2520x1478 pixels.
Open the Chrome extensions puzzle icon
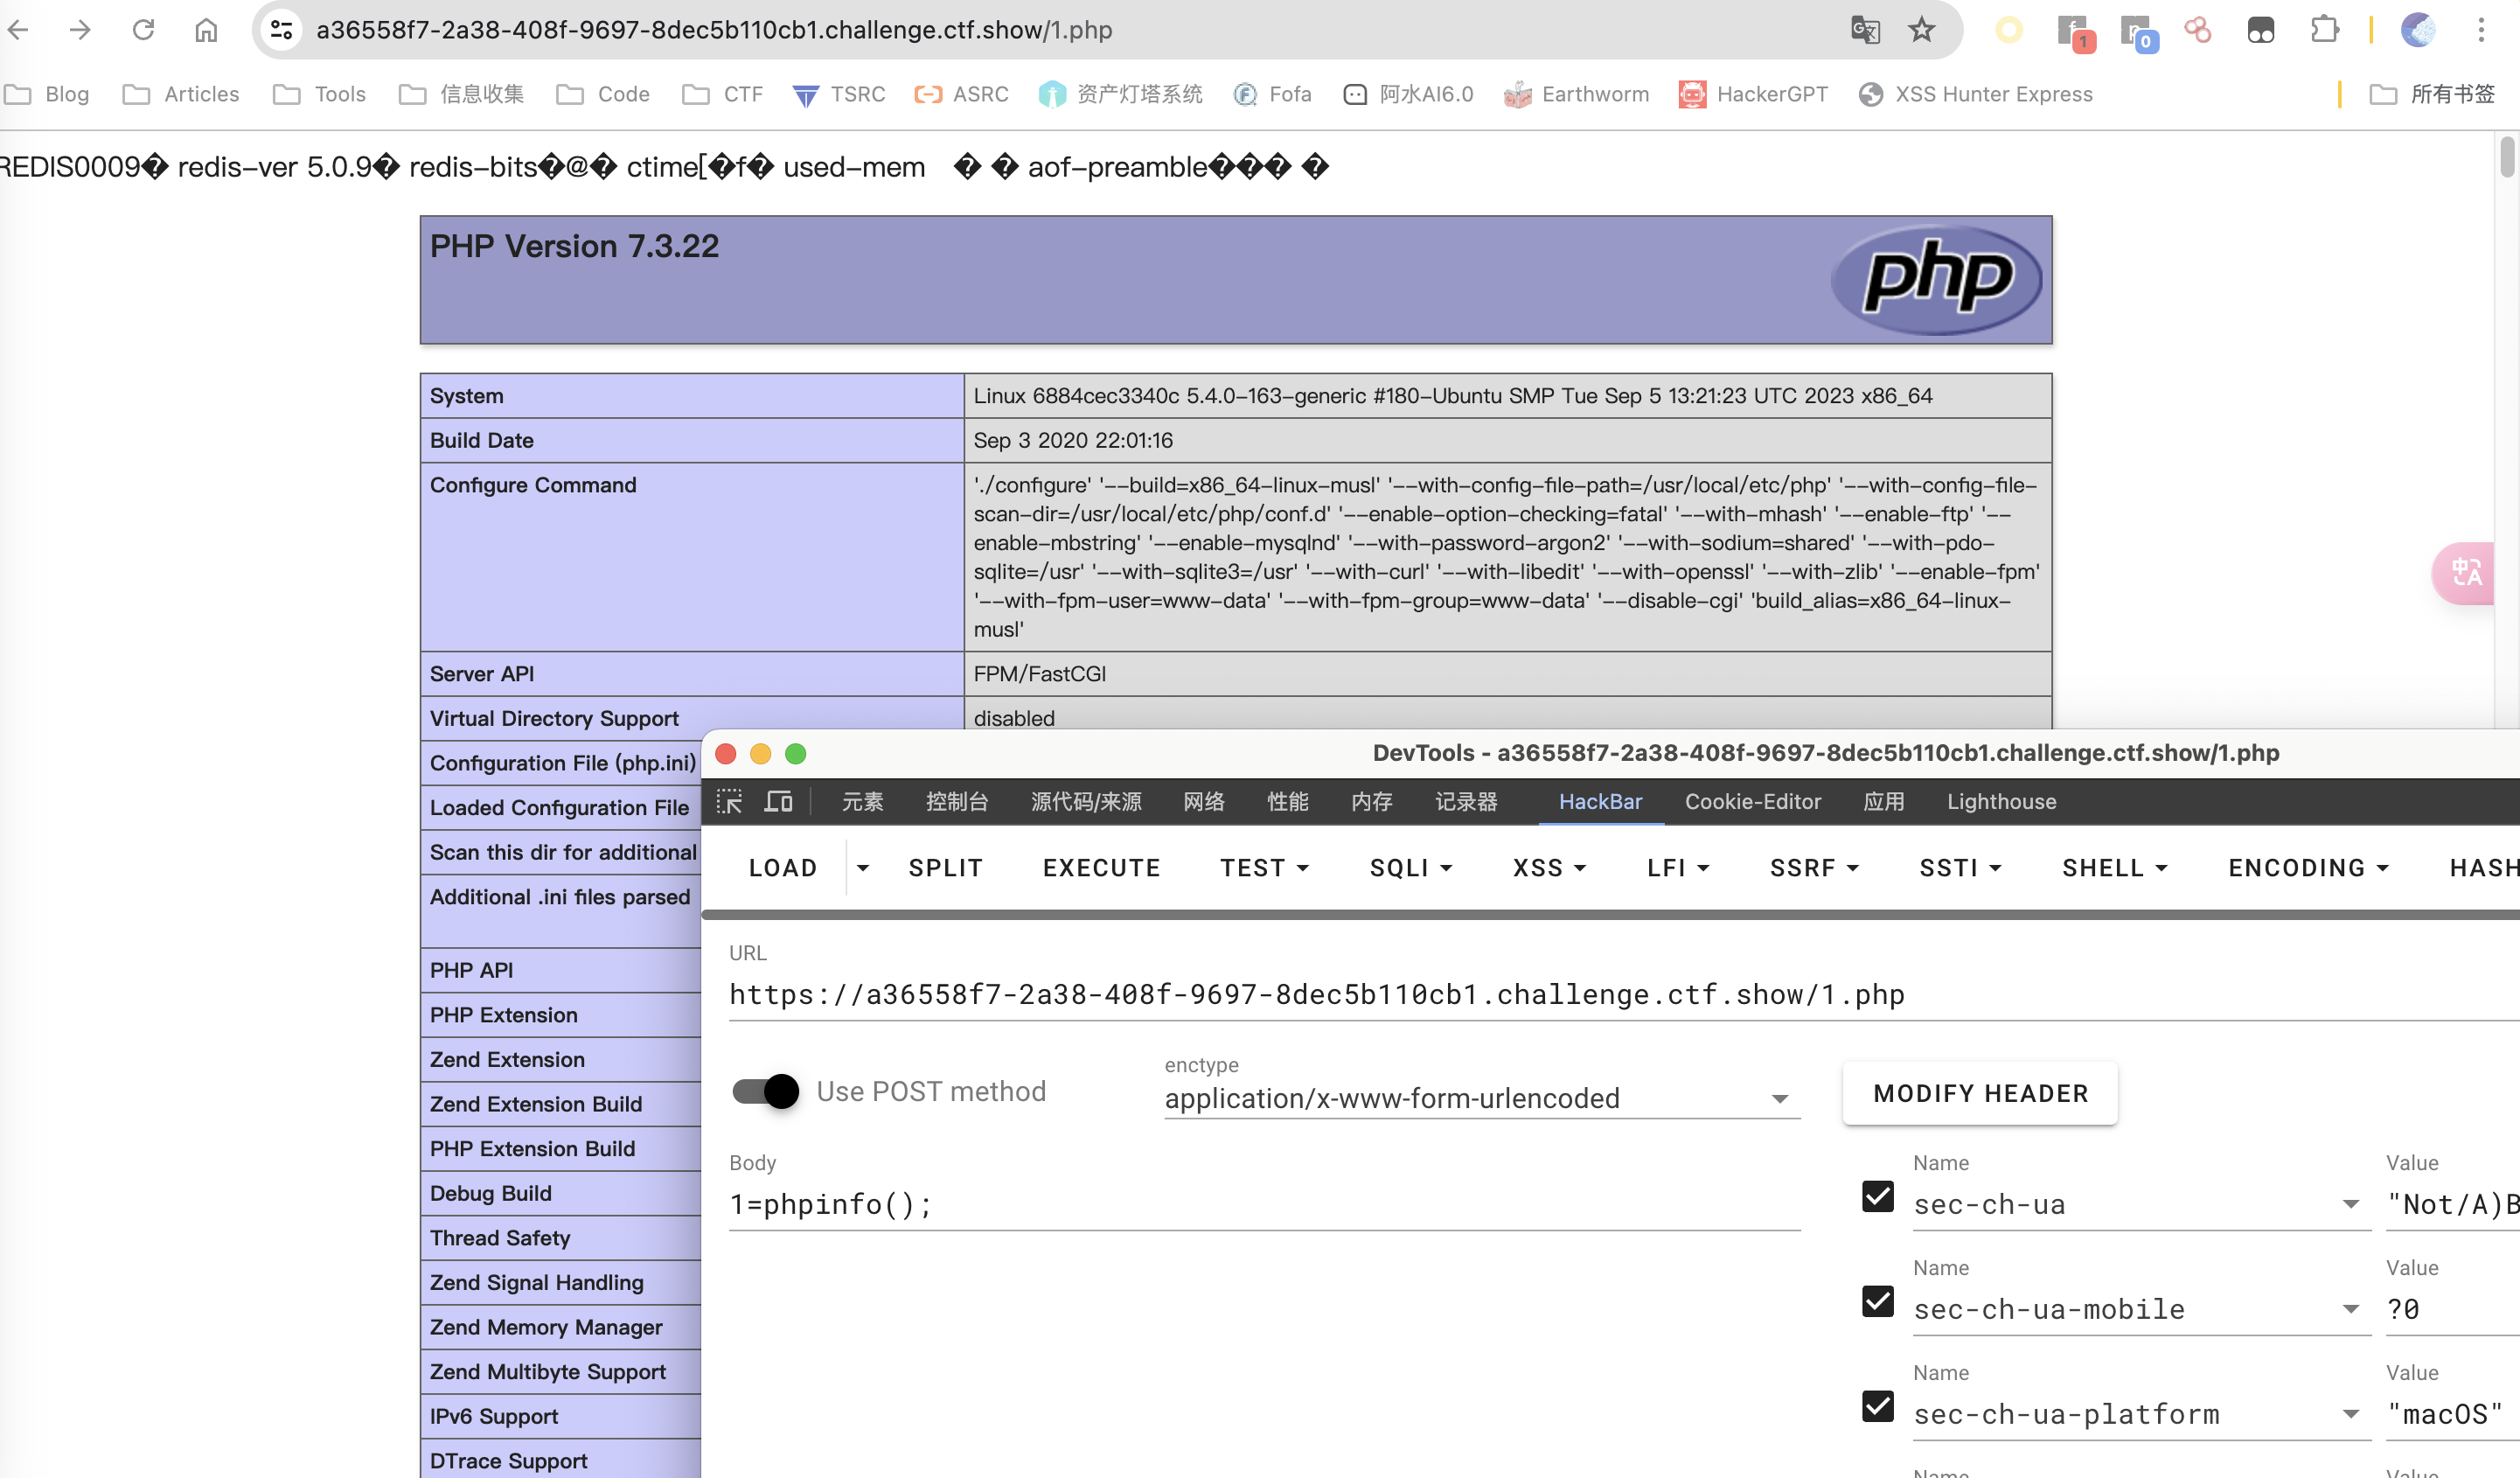click(2324, 30)
